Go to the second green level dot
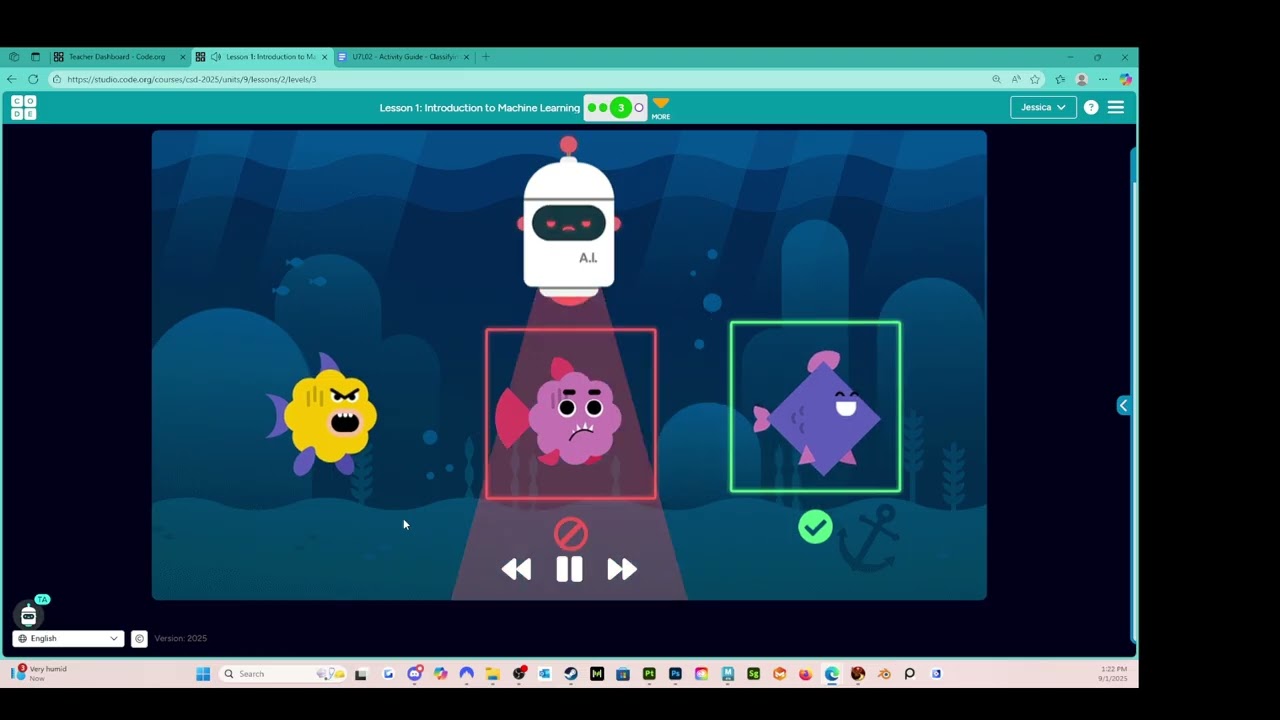The height and width of the screenshot is (720, 1280). click(604, 108)
